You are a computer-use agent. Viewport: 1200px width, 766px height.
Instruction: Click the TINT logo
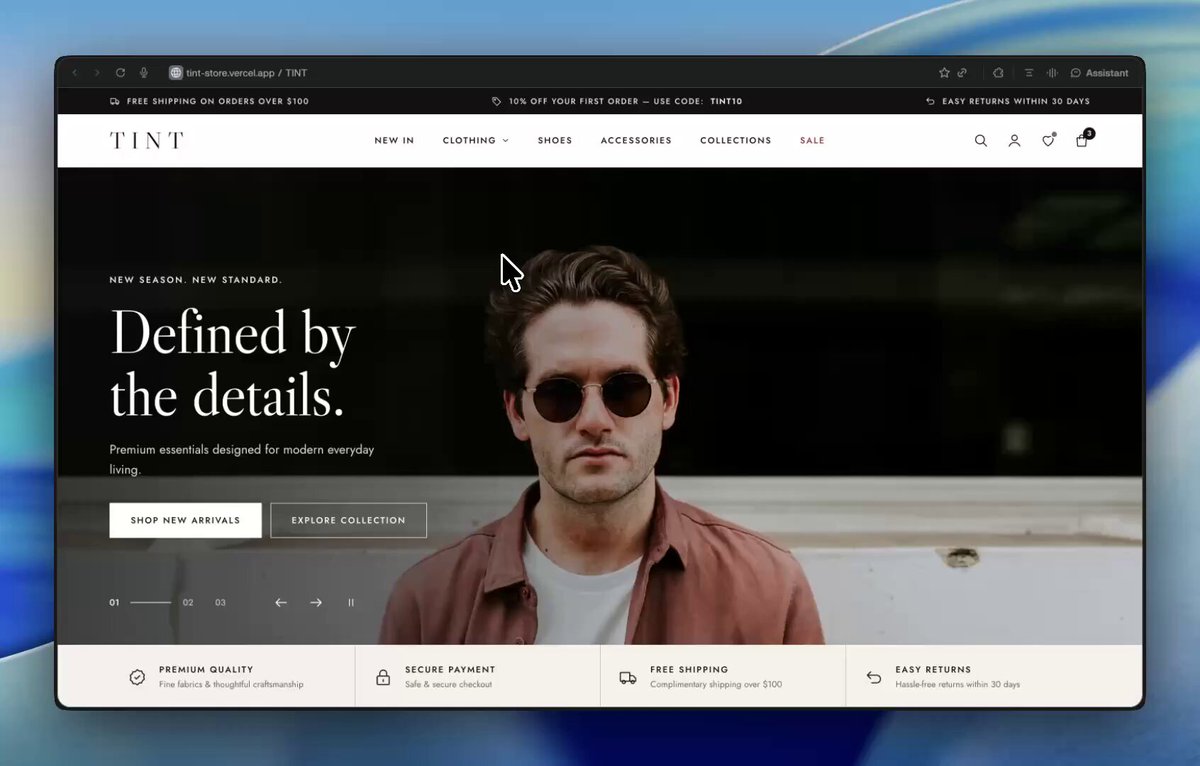(147, 141)
